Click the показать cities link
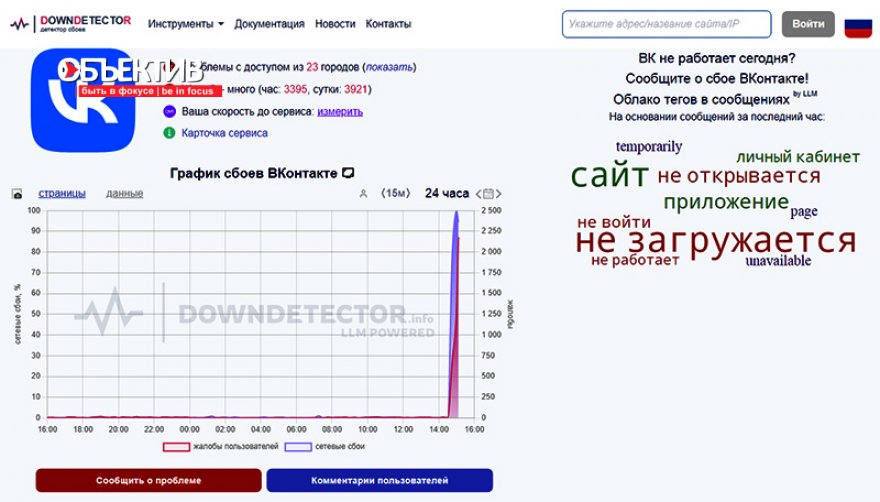The width and height of the screenshot is (880, 502). pos(389,67)
